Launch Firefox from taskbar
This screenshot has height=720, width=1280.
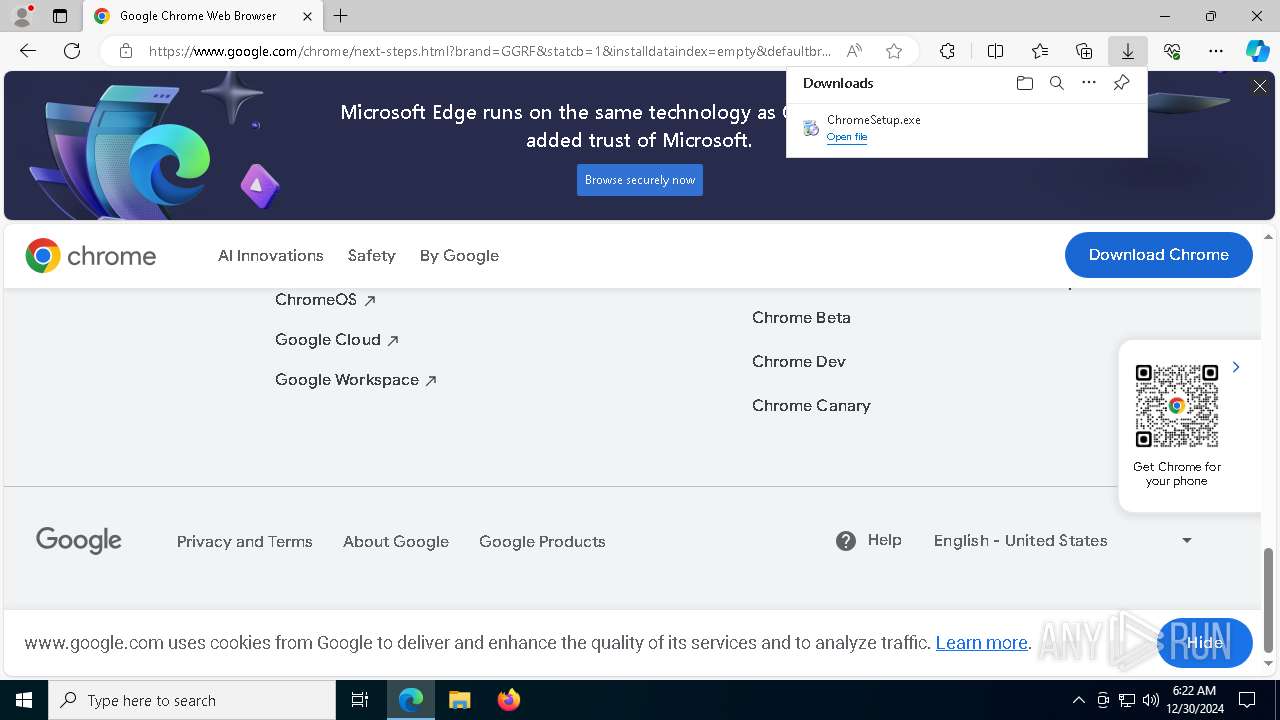509,700
